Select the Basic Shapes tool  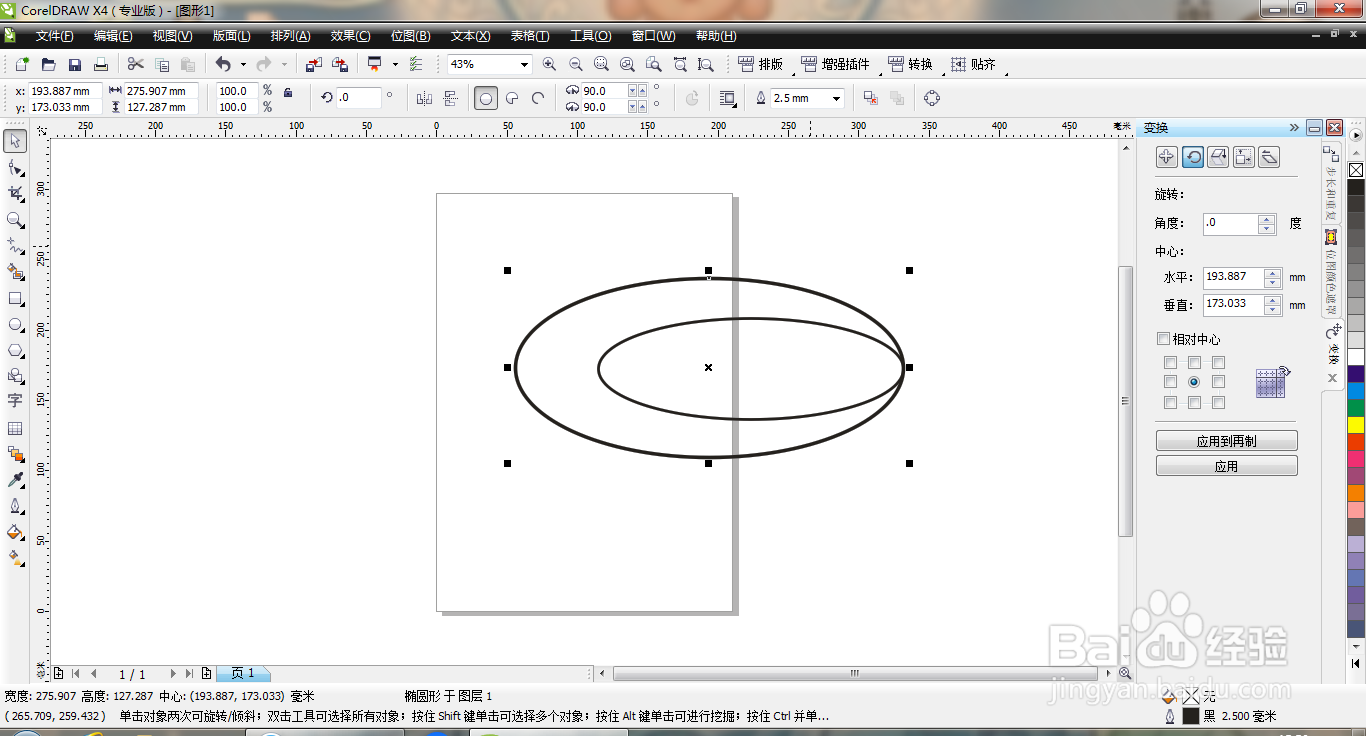point(15,376)
